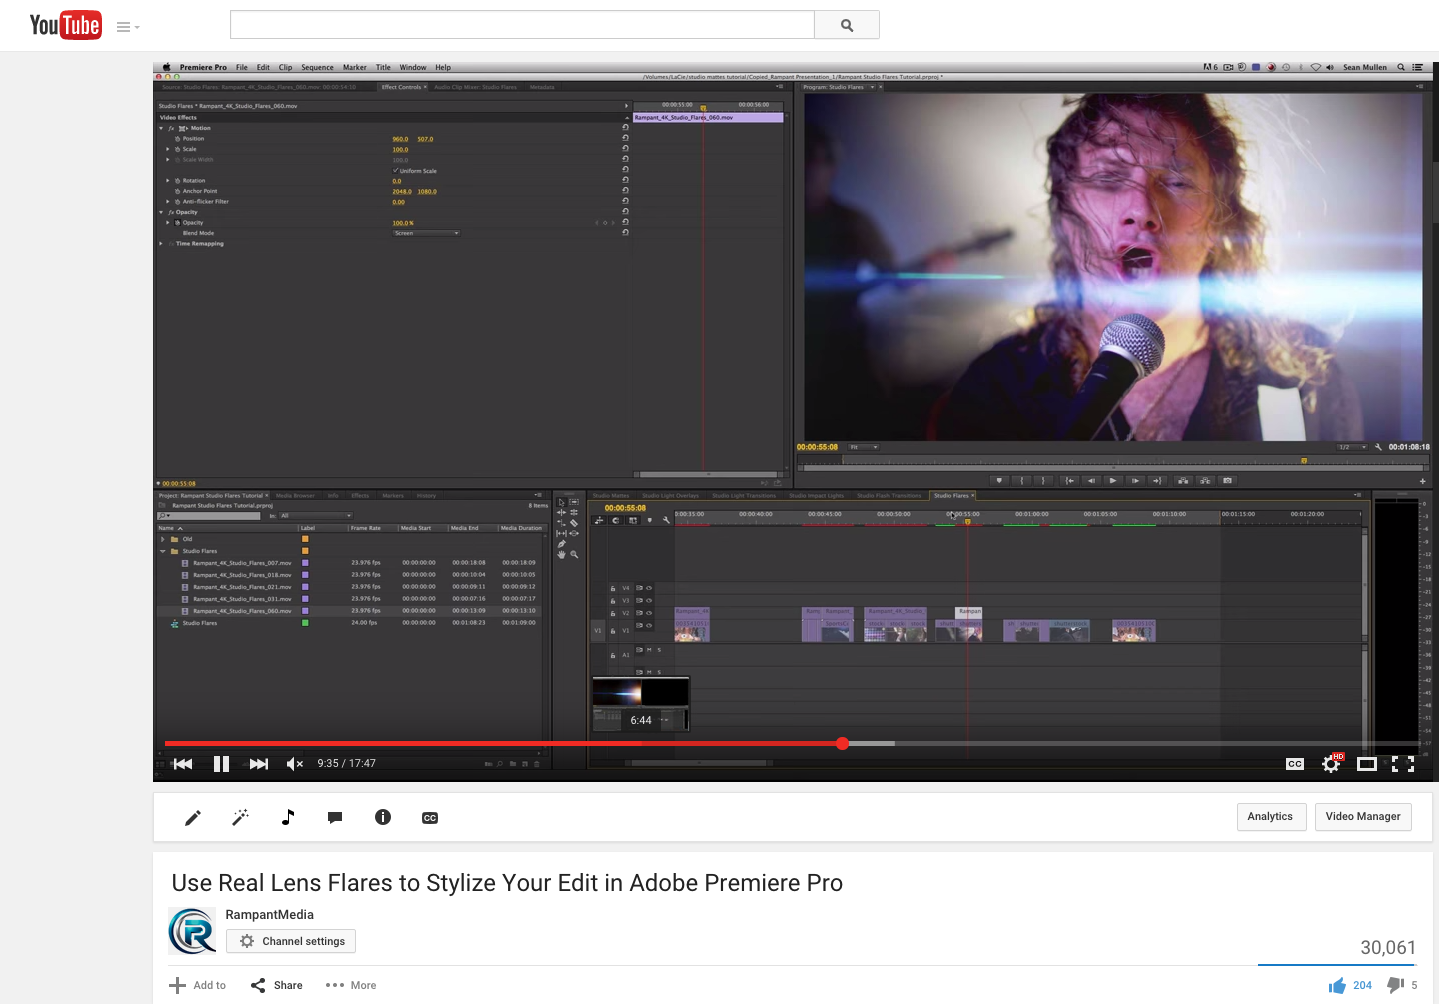This screenshot has width=1439, height=1004.
Task: Select the Pen tool in tools panel
Action: point(562,544)
